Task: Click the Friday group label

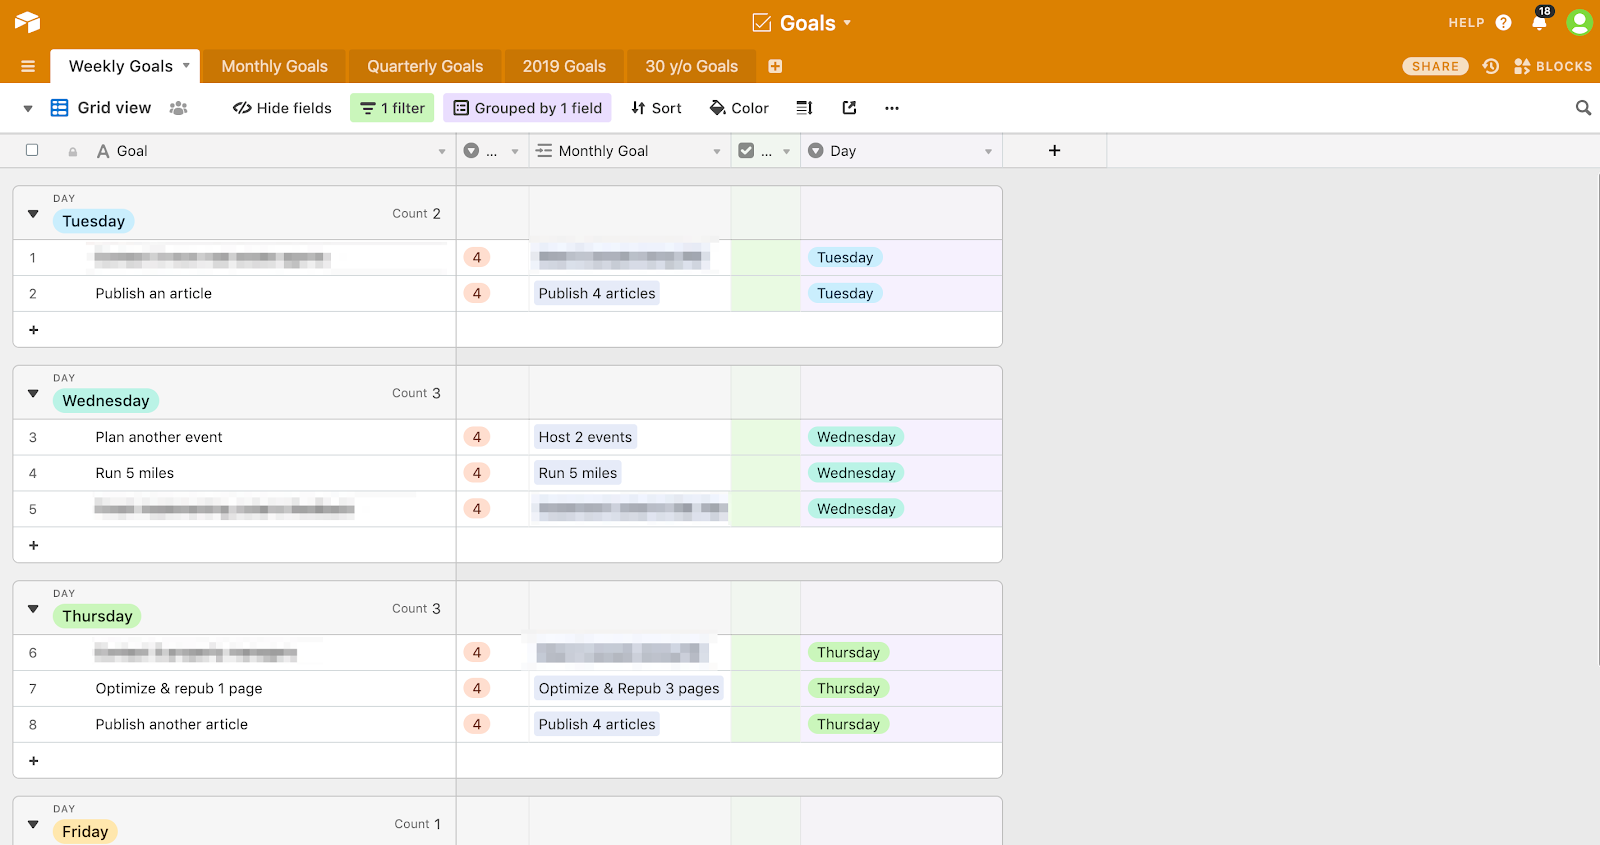Action: (x=85, y=832)
